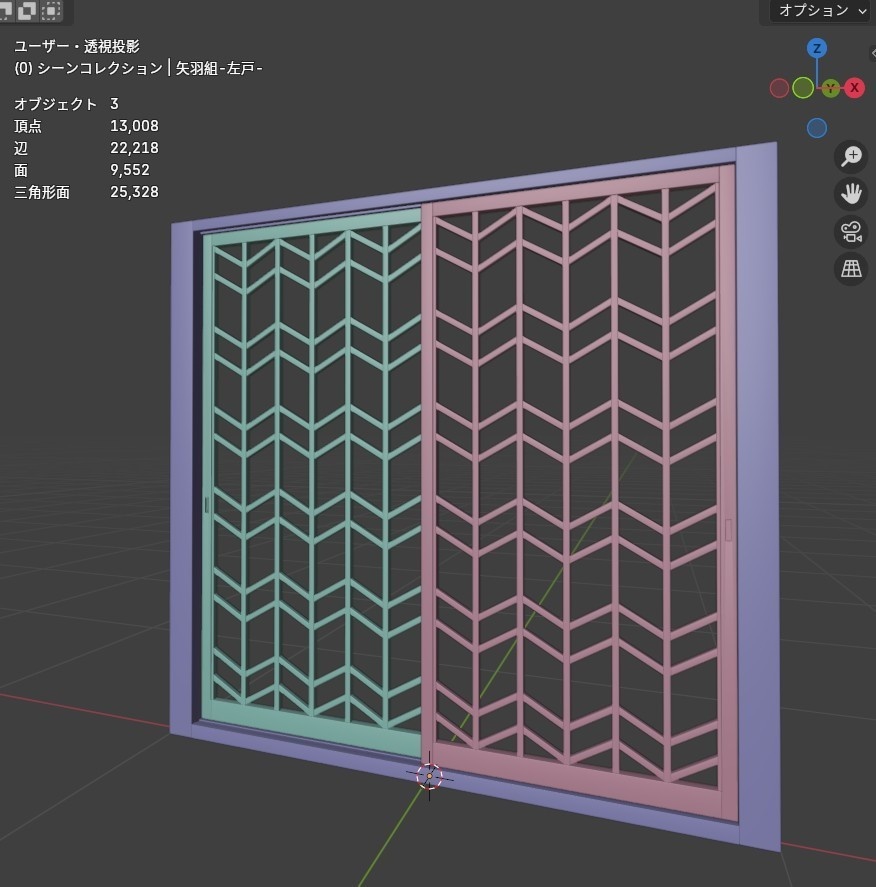The image size is (876, 887).
Task: Click the ユーザー・透視投影 view label
Action: [x=76, y=46]
